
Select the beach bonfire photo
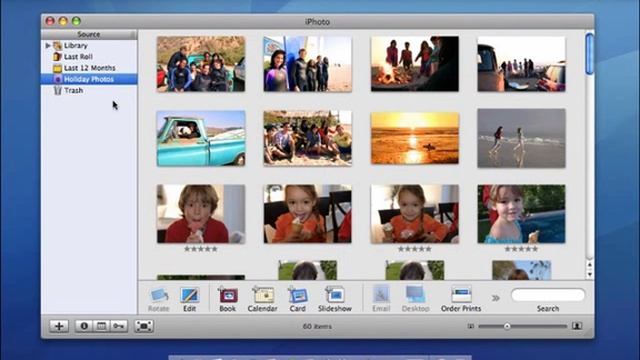pos(415,64)
